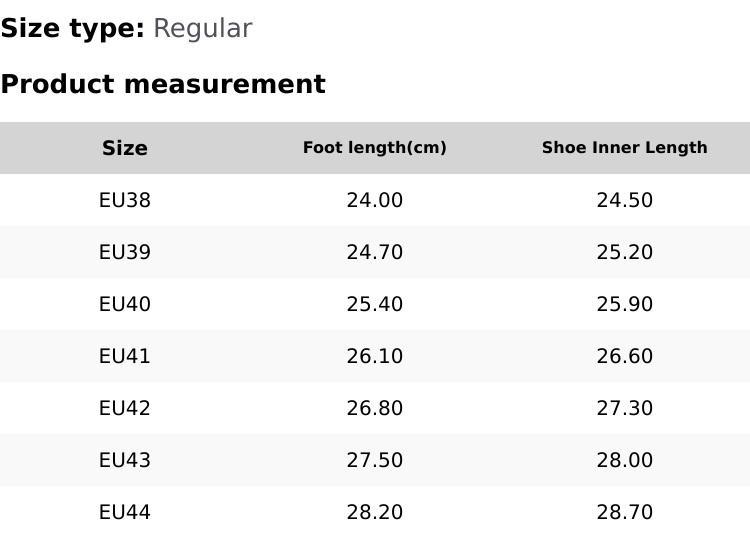The image size is (750, 538).
Task: Select the EU41 size cell
Action: click(x=125, y=356)
